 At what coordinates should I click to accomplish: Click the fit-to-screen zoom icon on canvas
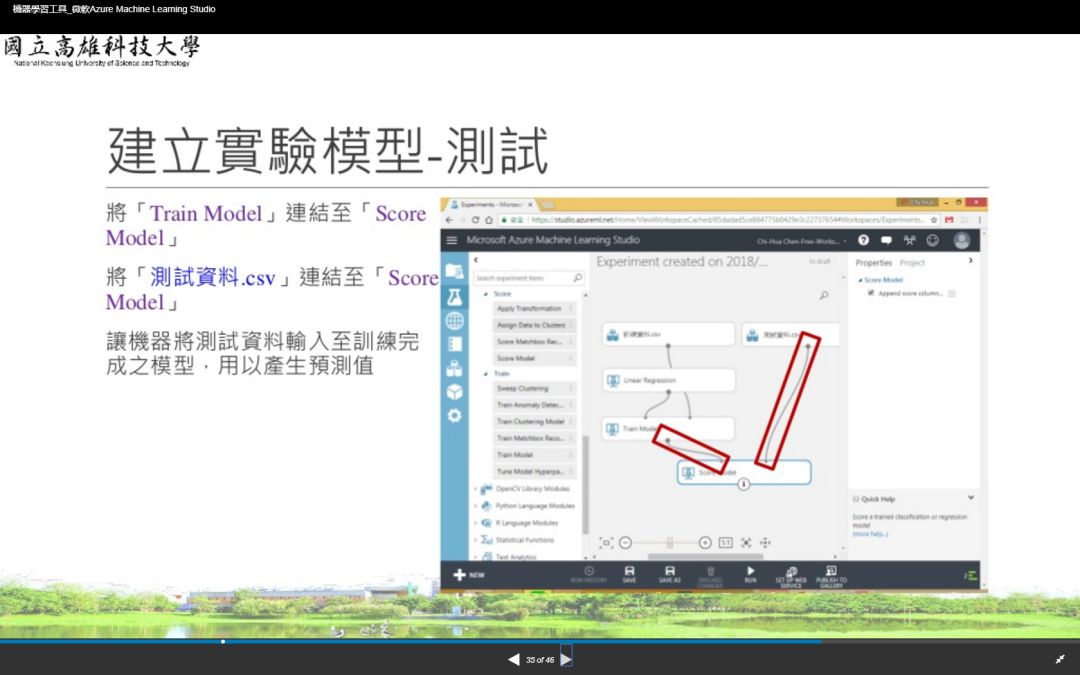point(606,543)
